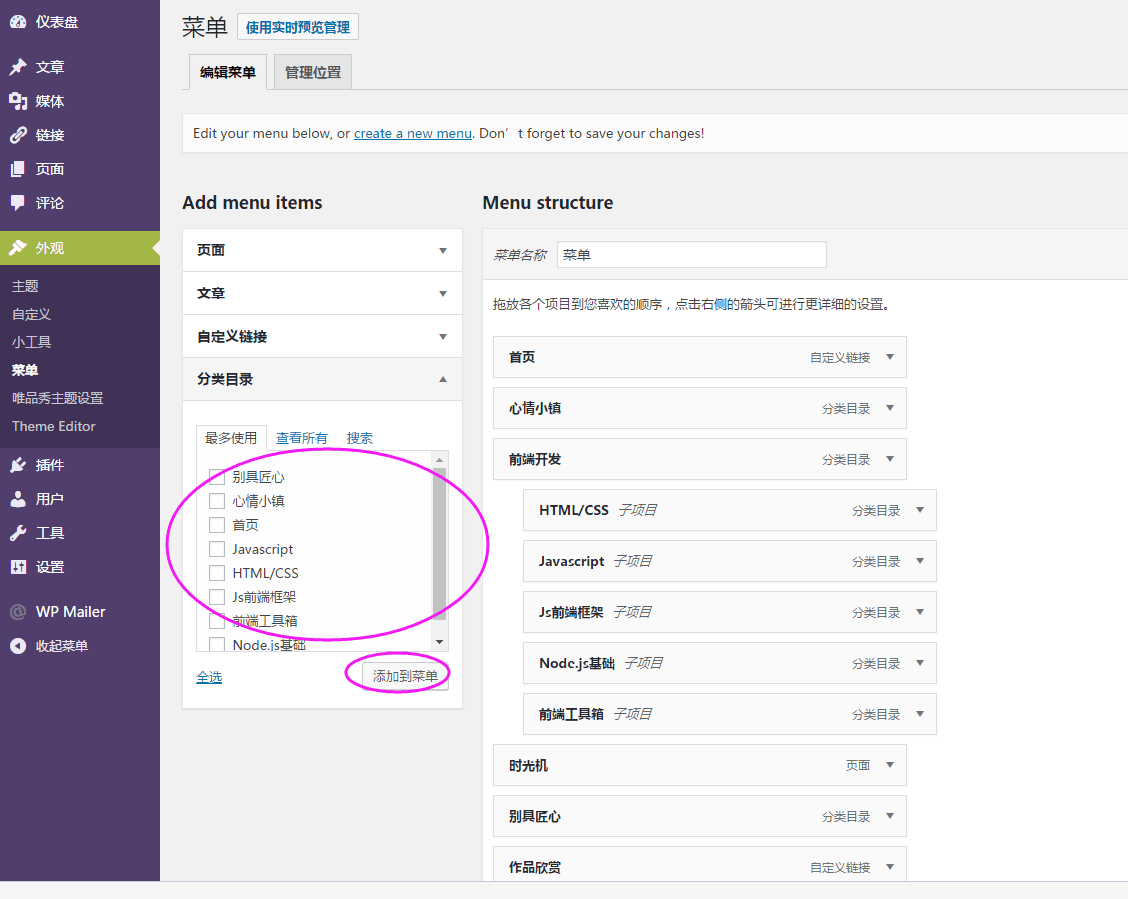Collapse the 分类目录 panel

(x=441, y=379)
